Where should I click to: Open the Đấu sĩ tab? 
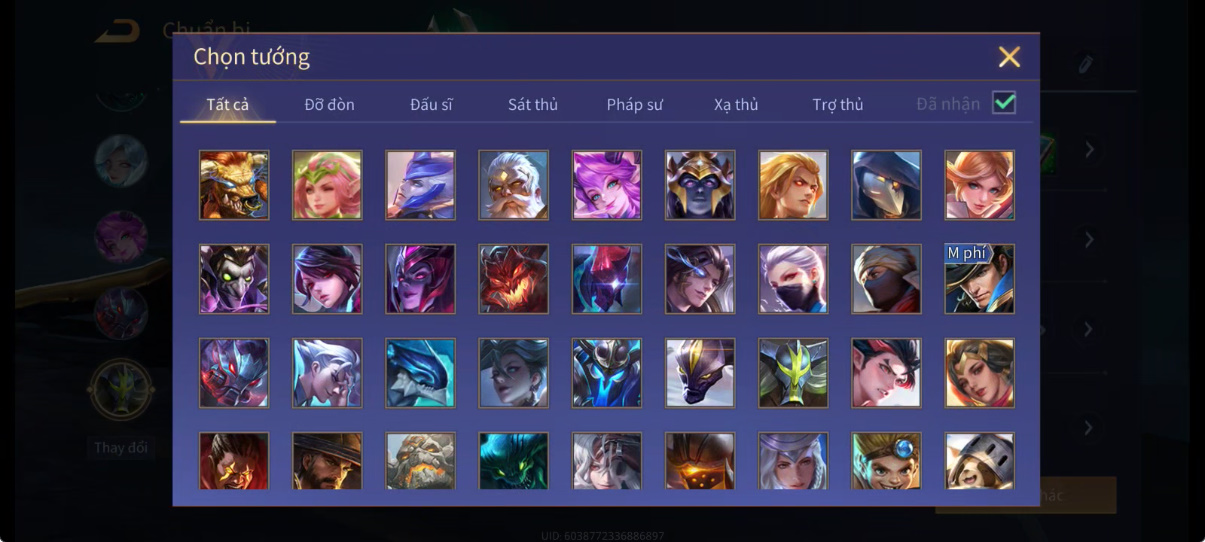[x=431, y=104]
